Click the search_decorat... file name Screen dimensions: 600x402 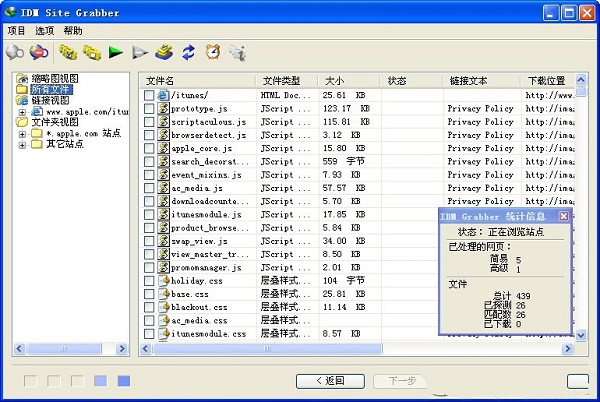(x=210, y=162)
